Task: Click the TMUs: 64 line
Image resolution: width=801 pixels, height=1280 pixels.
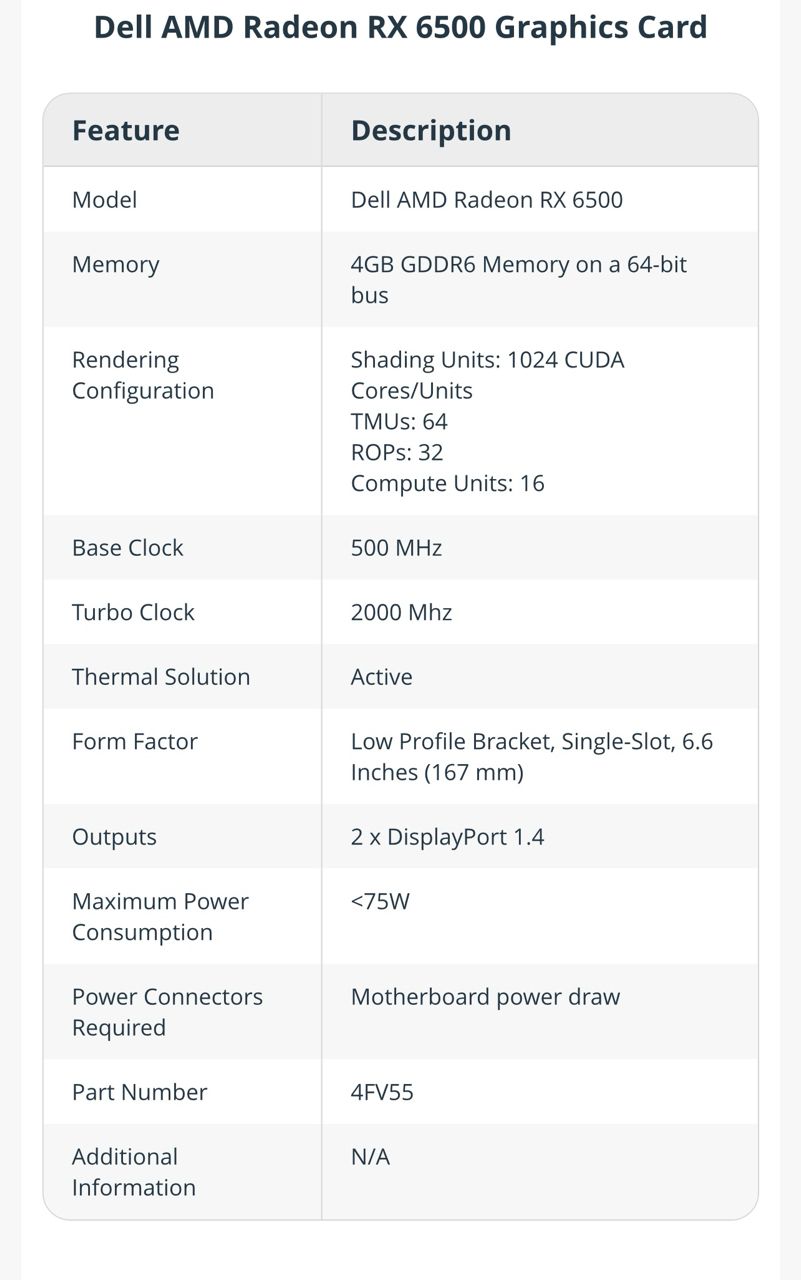Action: [399, 421]
